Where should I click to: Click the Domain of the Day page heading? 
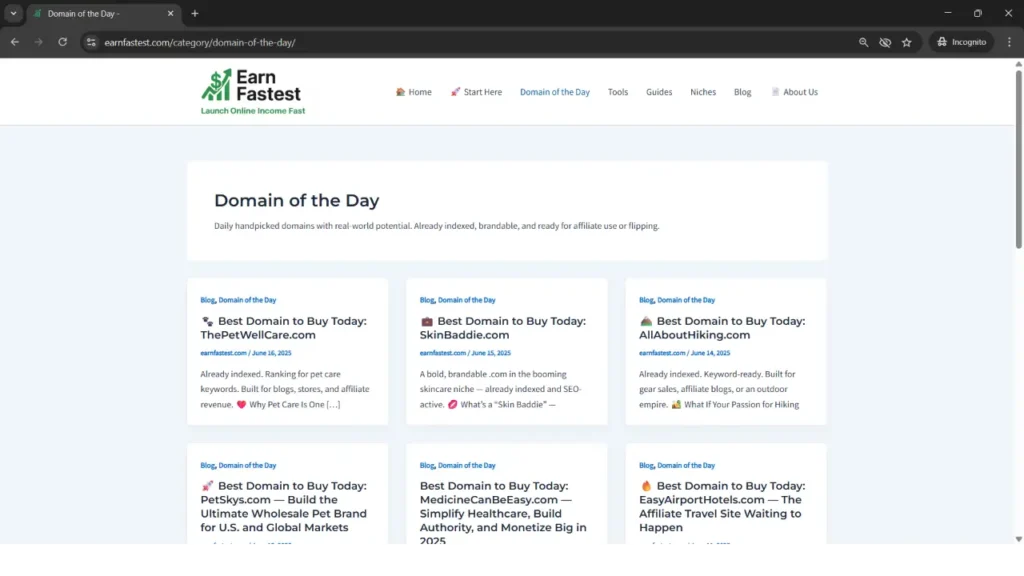296,200
